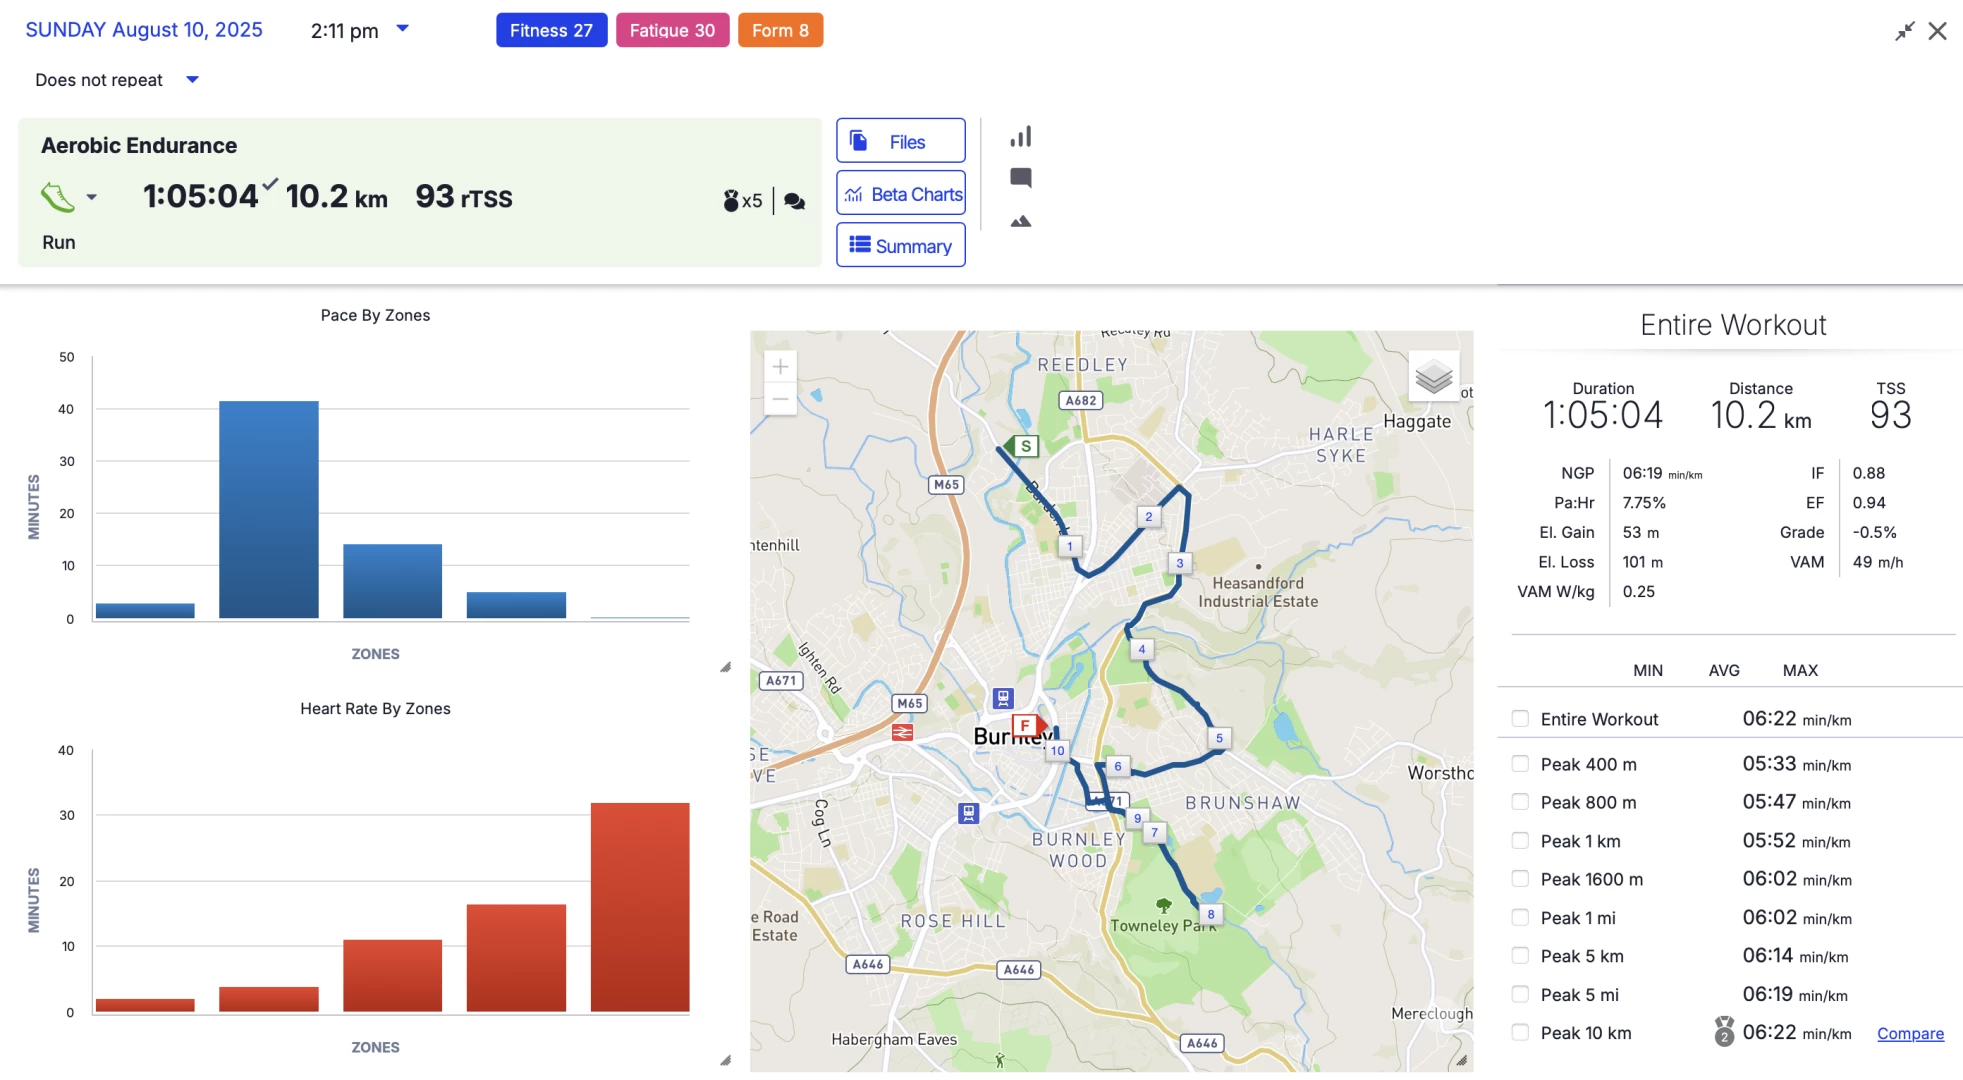This screenshot has height=1080, width=1963.
Task: Click the elevation mountain icon
Action: click(1020, 221)
